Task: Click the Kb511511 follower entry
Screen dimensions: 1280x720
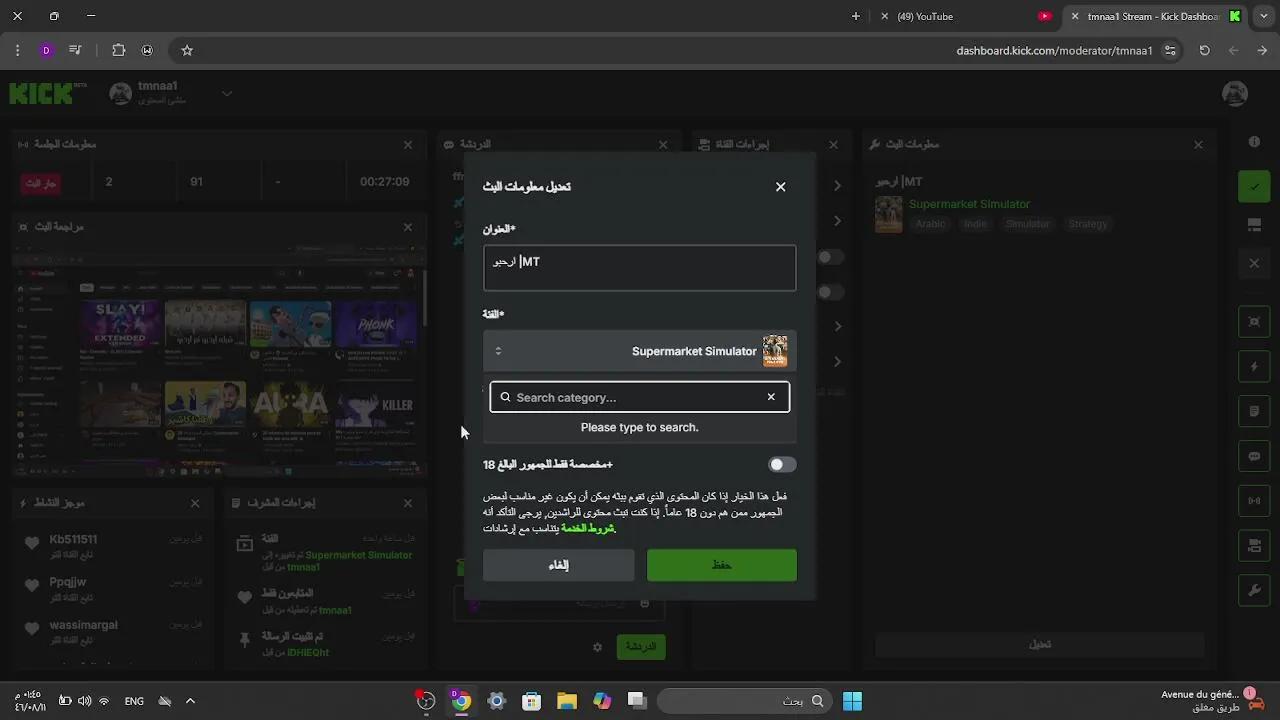Action: pyautogui.click(x=111, y=546)
